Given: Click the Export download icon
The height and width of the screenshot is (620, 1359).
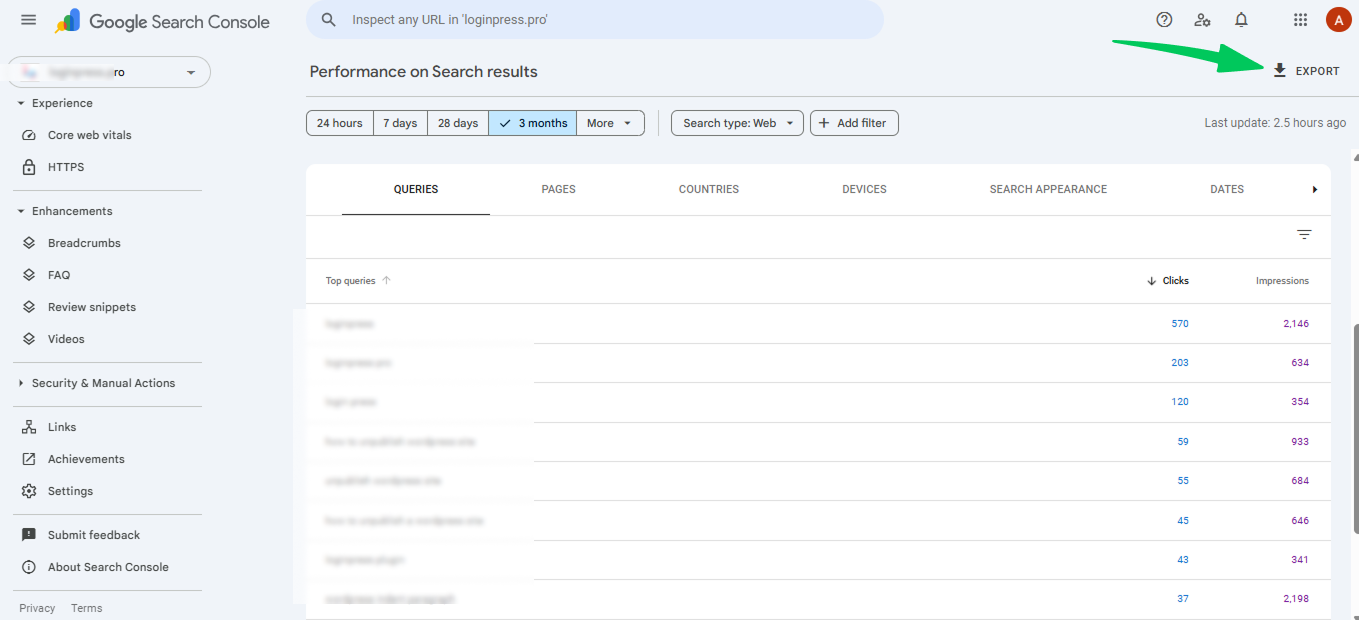Looking at the screenshot, I should 1280,70.
